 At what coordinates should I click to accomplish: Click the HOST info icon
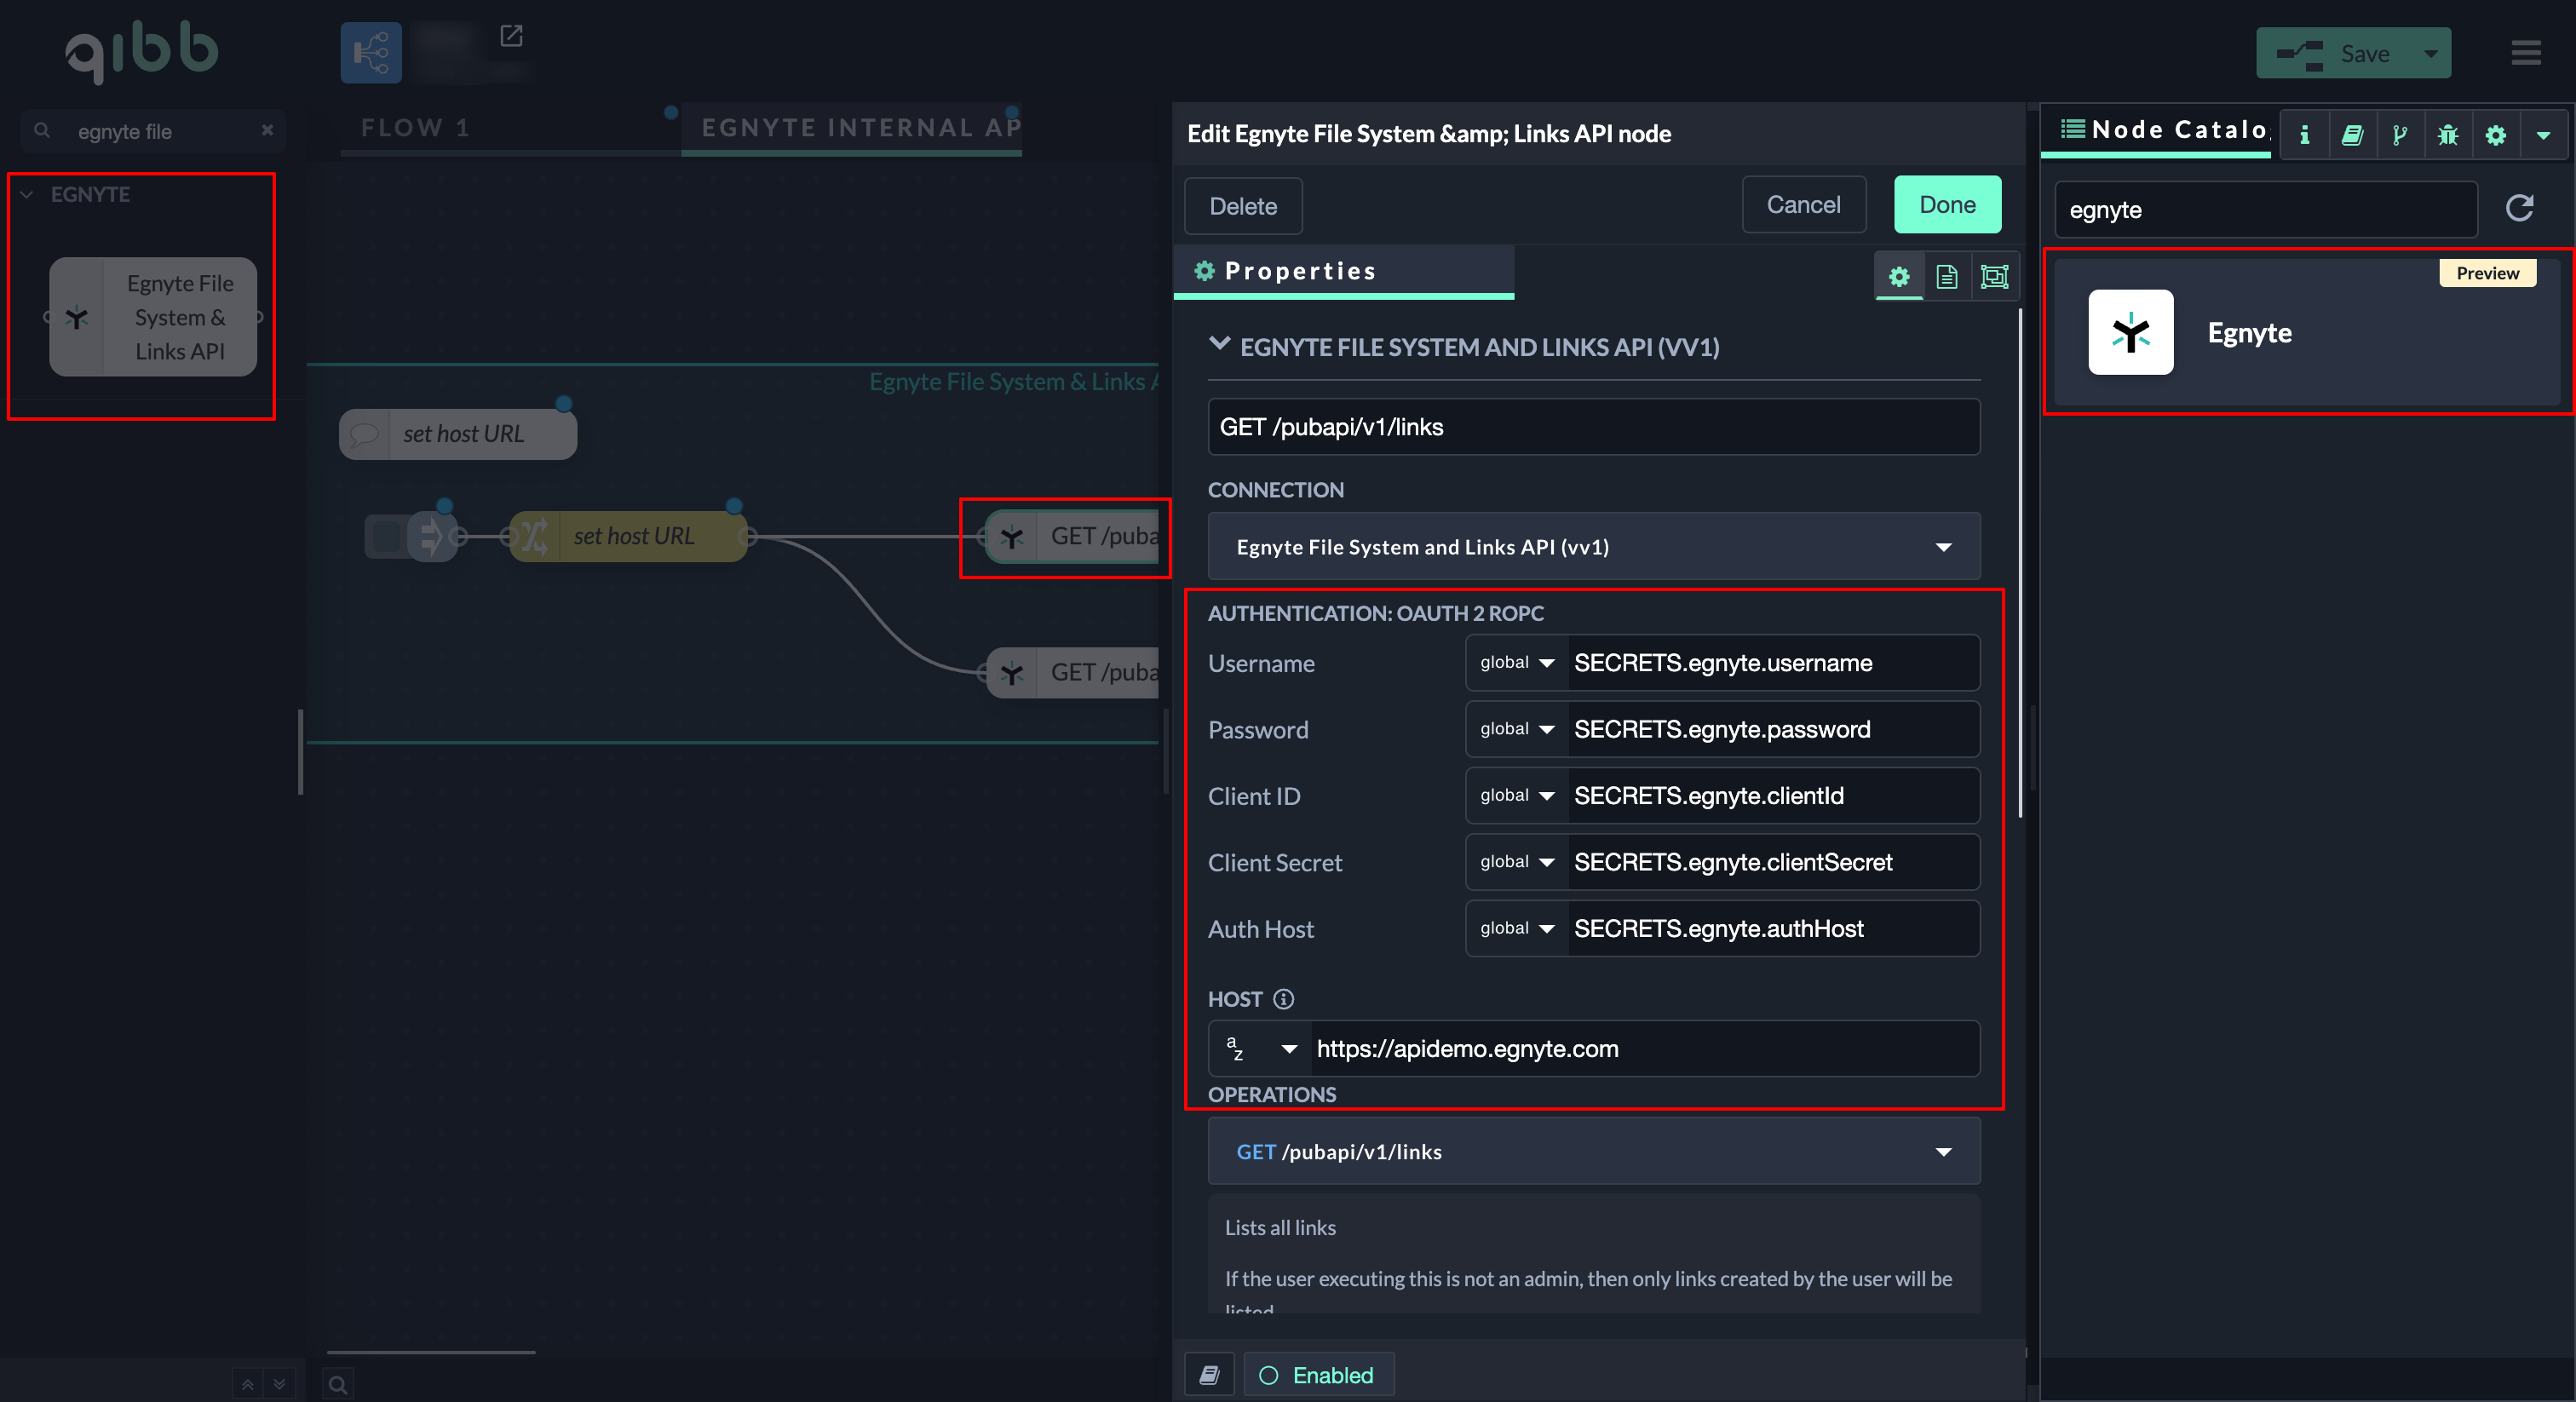1283,998
